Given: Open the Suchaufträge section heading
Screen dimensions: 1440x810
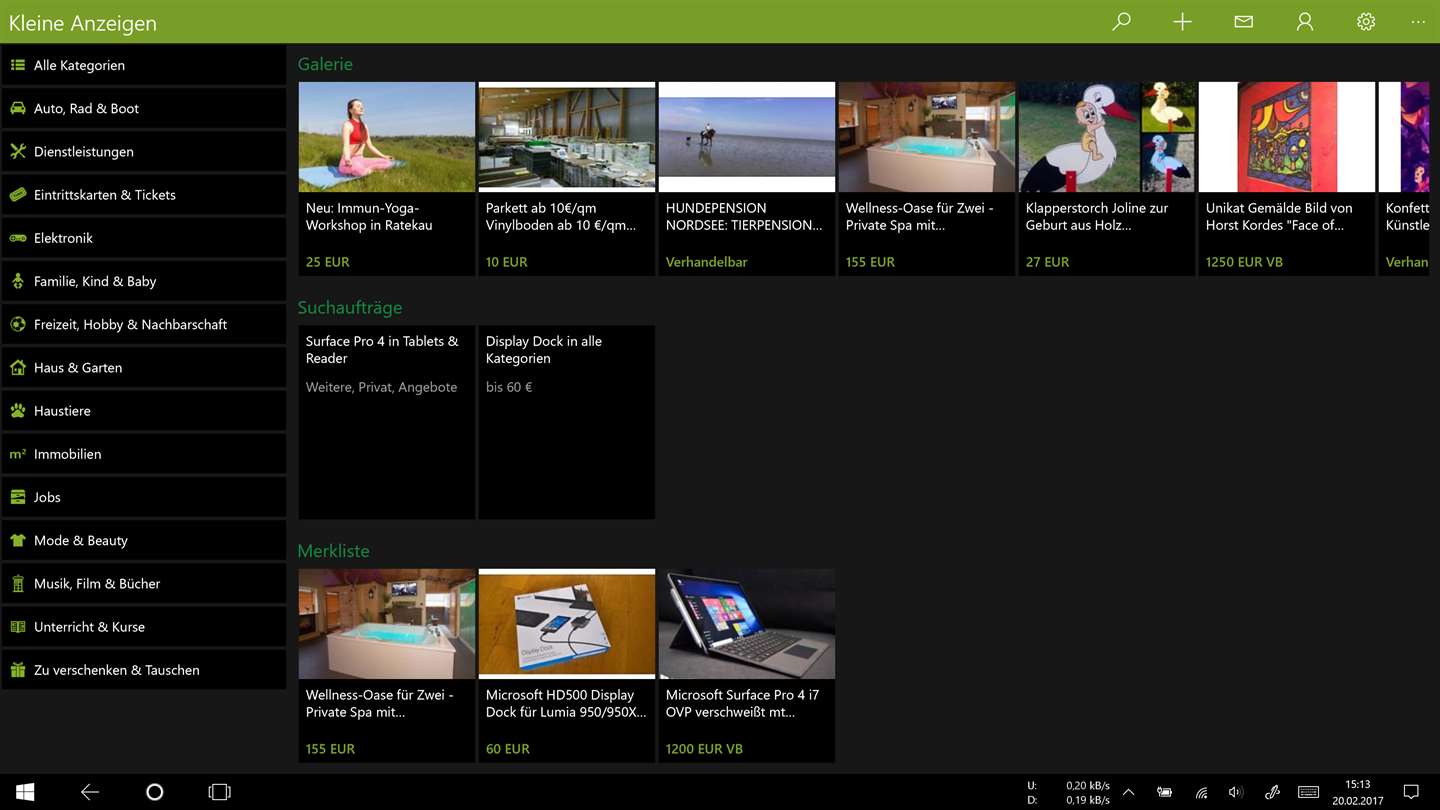Looking at the screenshot, I should click(x=350, y=307).
